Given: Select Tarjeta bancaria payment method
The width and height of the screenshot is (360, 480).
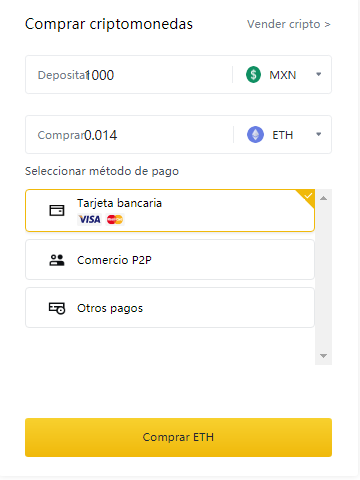Looking at the screenshot, I should pyautogui.click(x=170, y=211).
